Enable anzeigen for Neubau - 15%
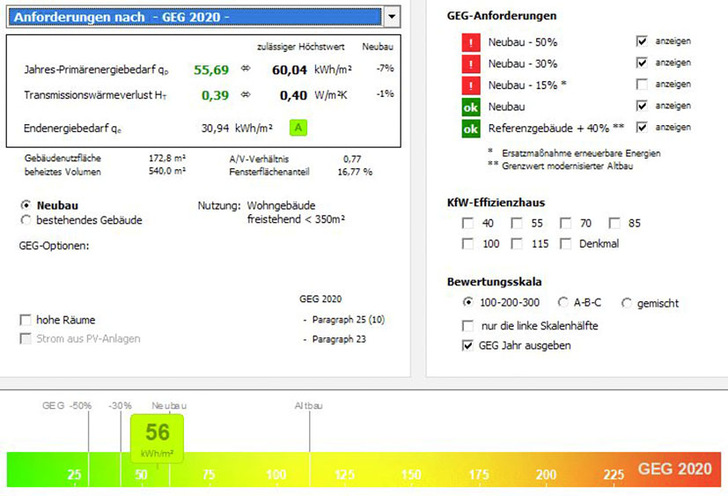Image resolution: width=728 pixels, height=496 pixels. click(642, 85)
